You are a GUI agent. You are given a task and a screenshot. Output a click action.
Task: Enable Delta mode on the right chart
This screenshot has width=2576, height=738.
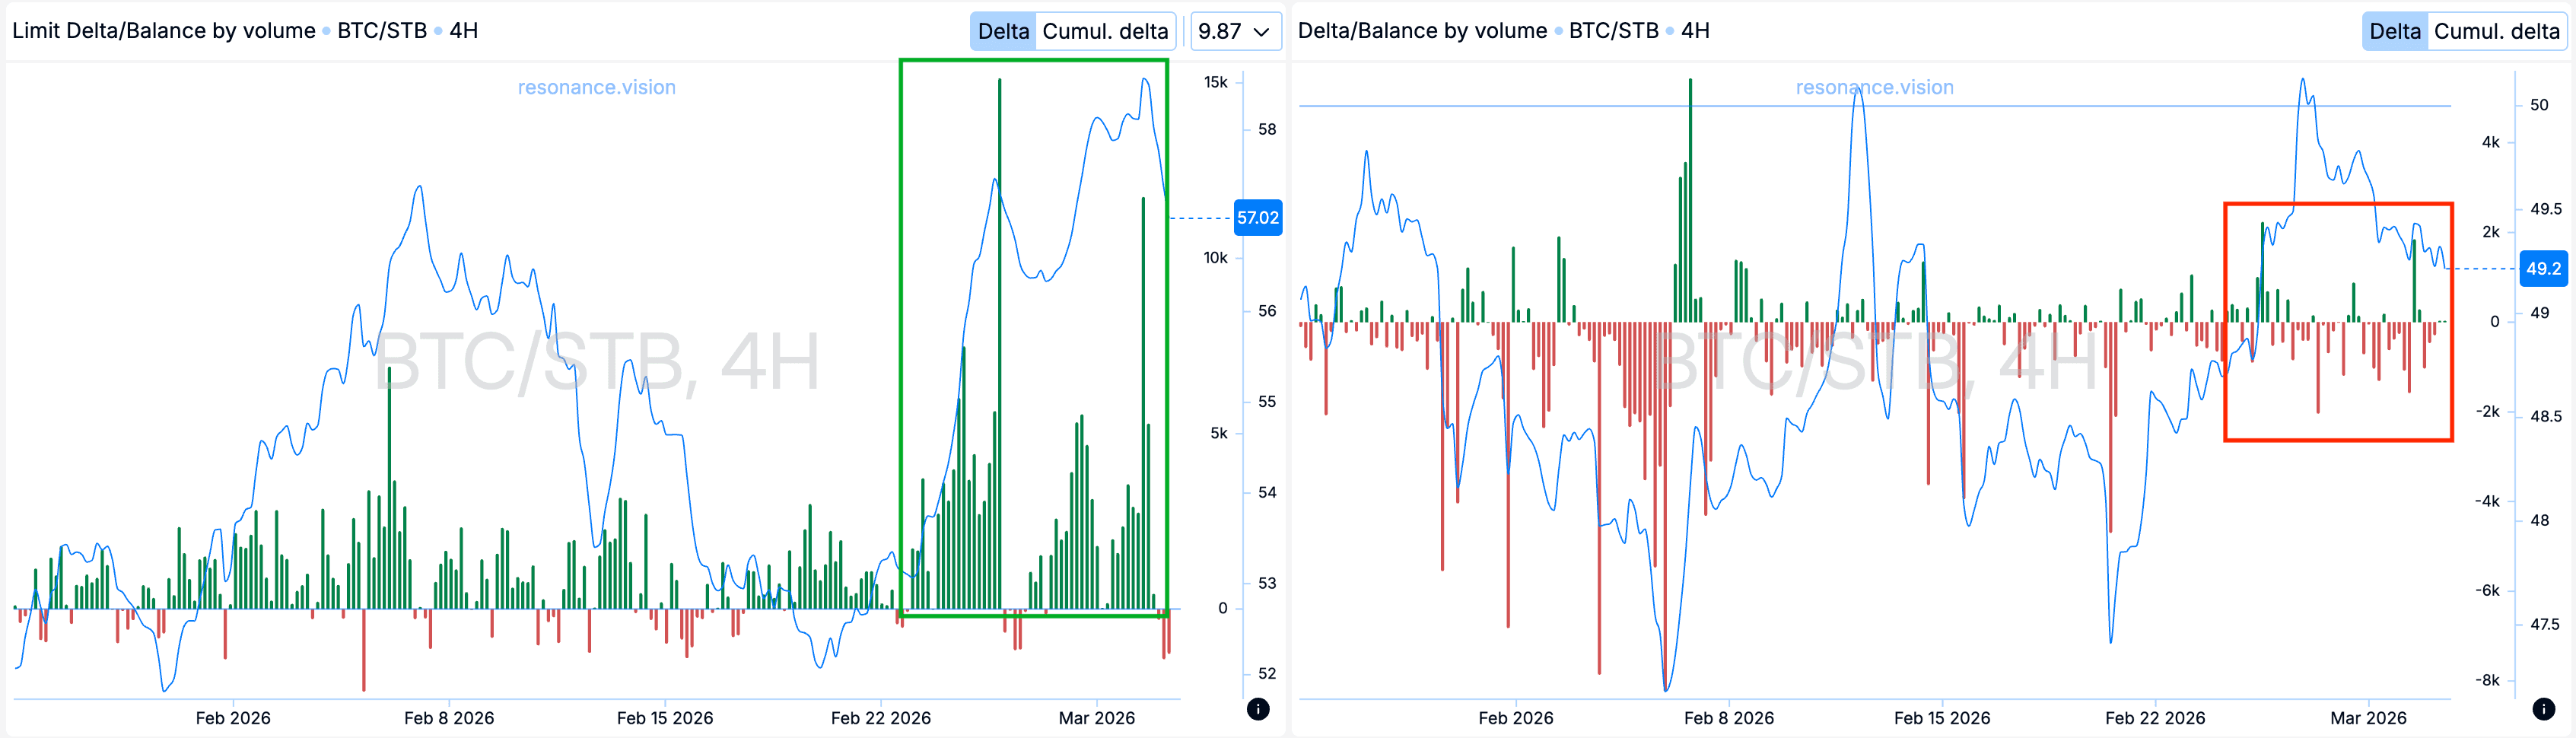[x=2396, y=31]
